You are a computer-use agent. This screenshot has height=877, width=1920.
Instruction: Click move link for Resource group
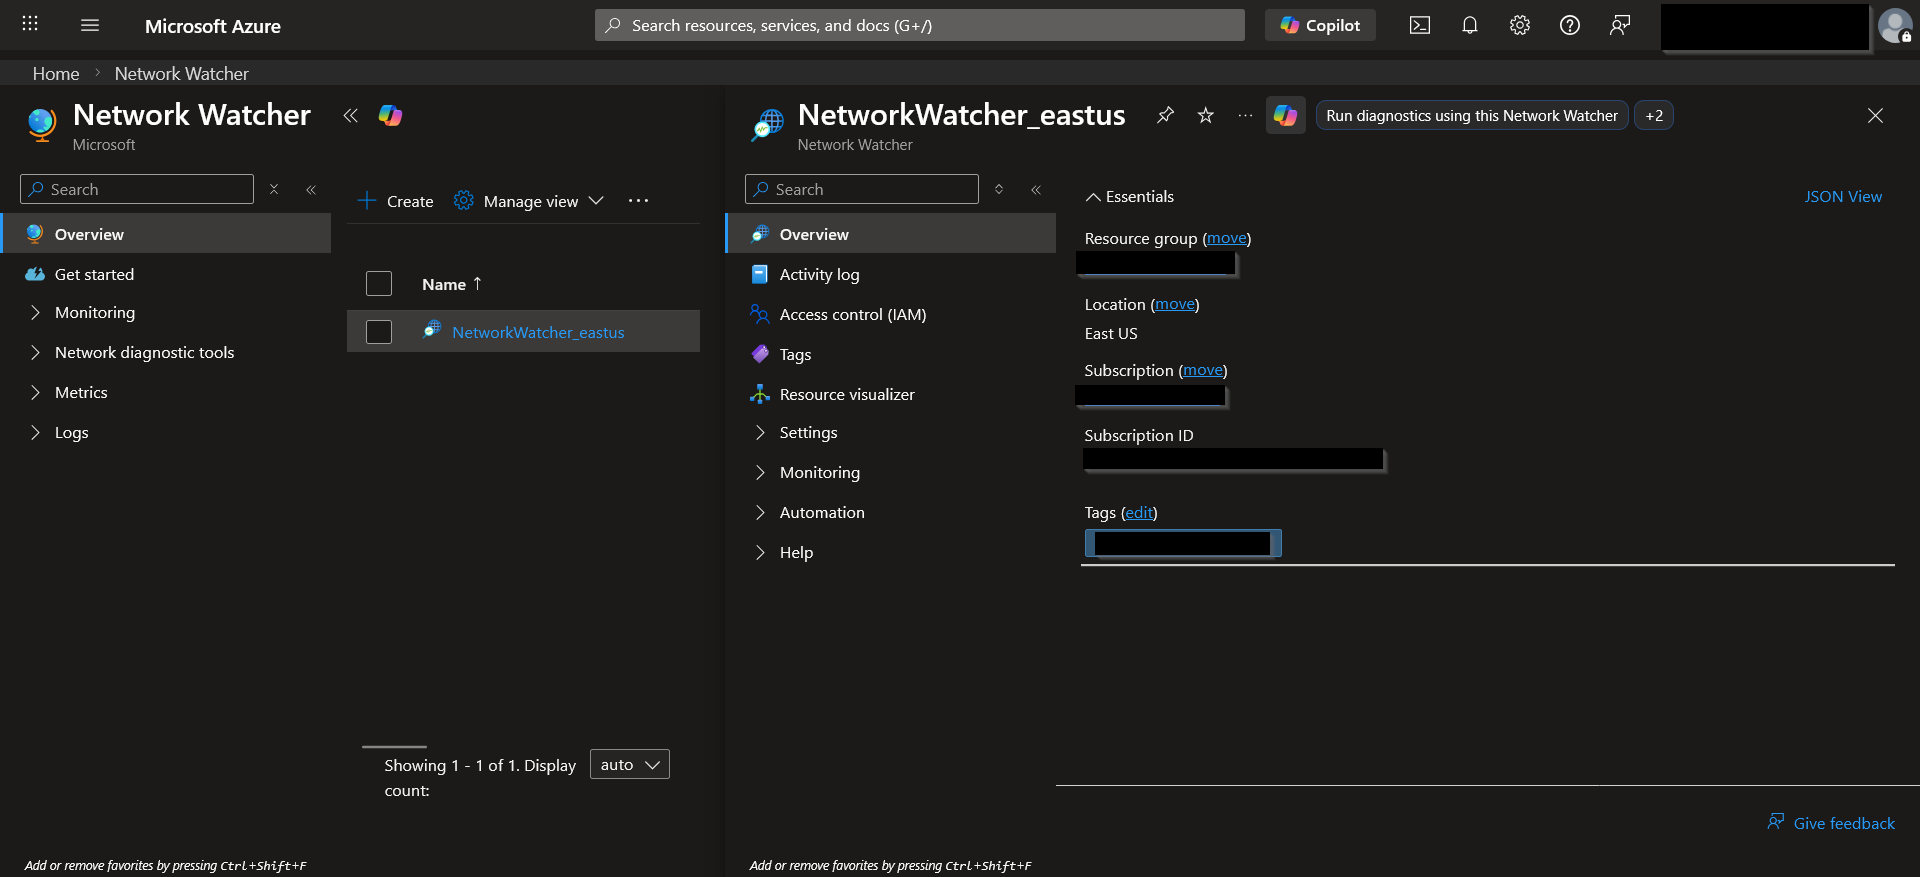[x=1227, y=238]
